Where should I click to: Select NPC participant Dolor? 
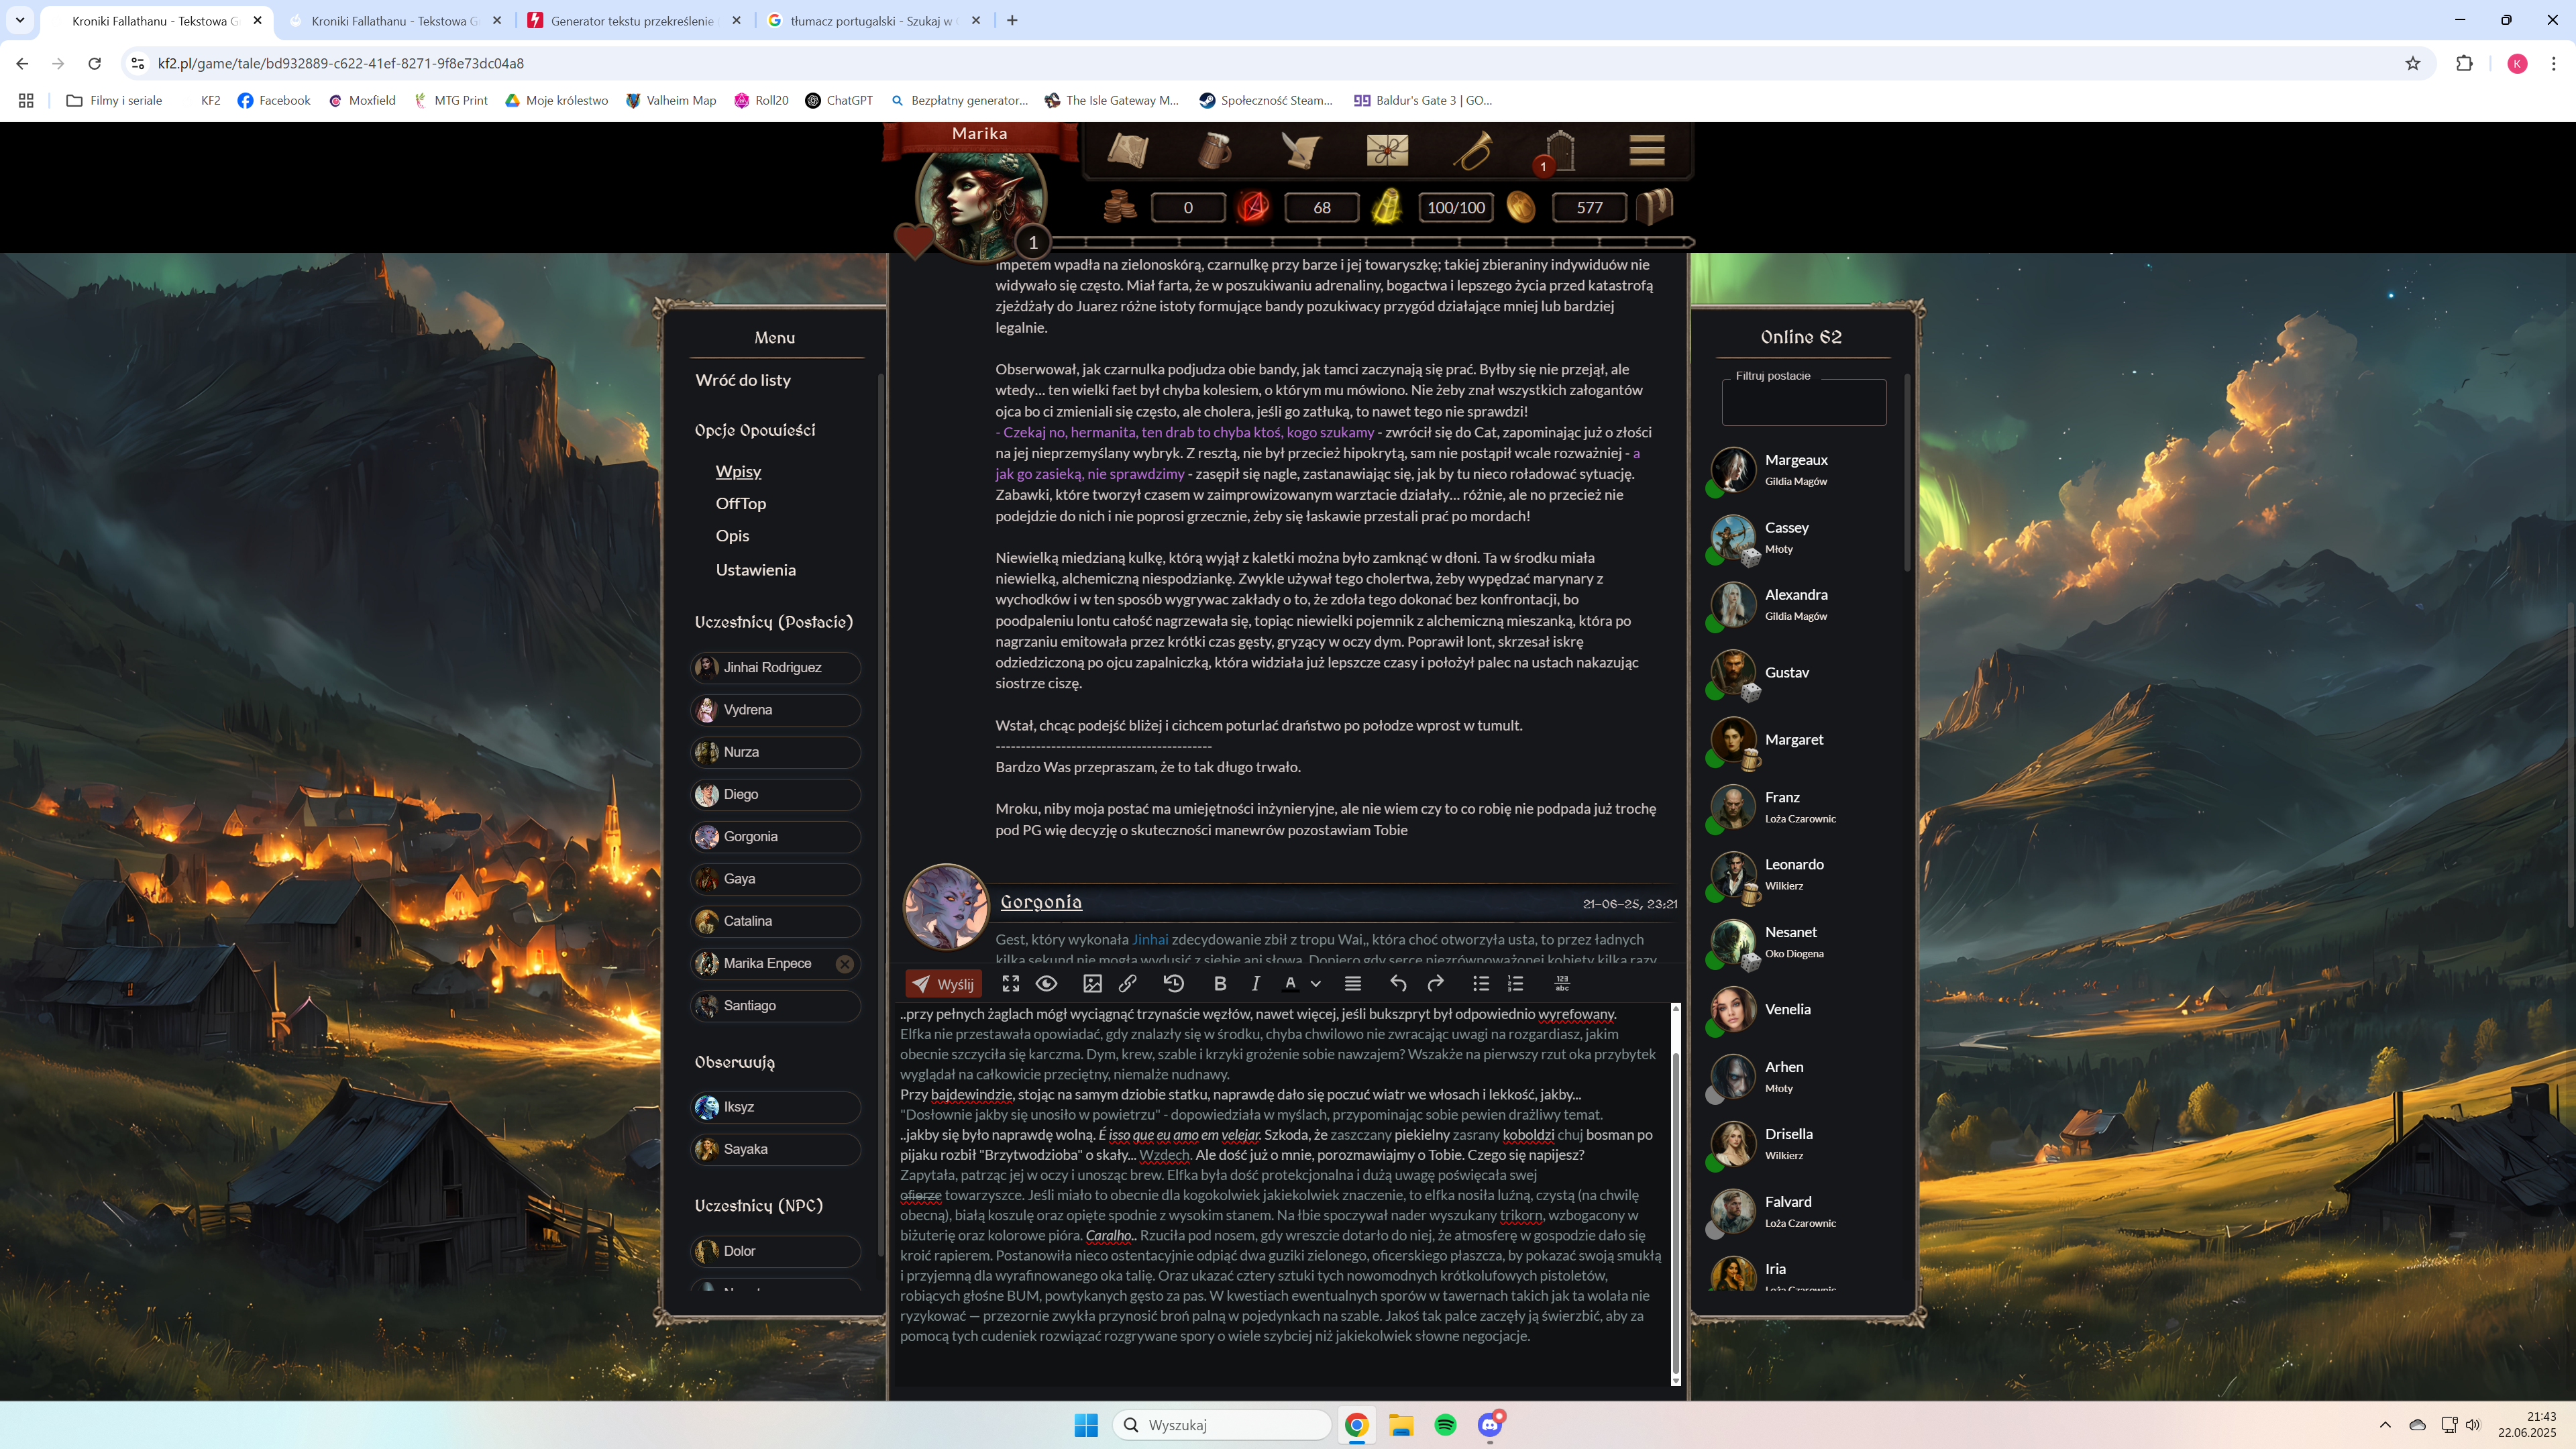(x=775, y=1250)
